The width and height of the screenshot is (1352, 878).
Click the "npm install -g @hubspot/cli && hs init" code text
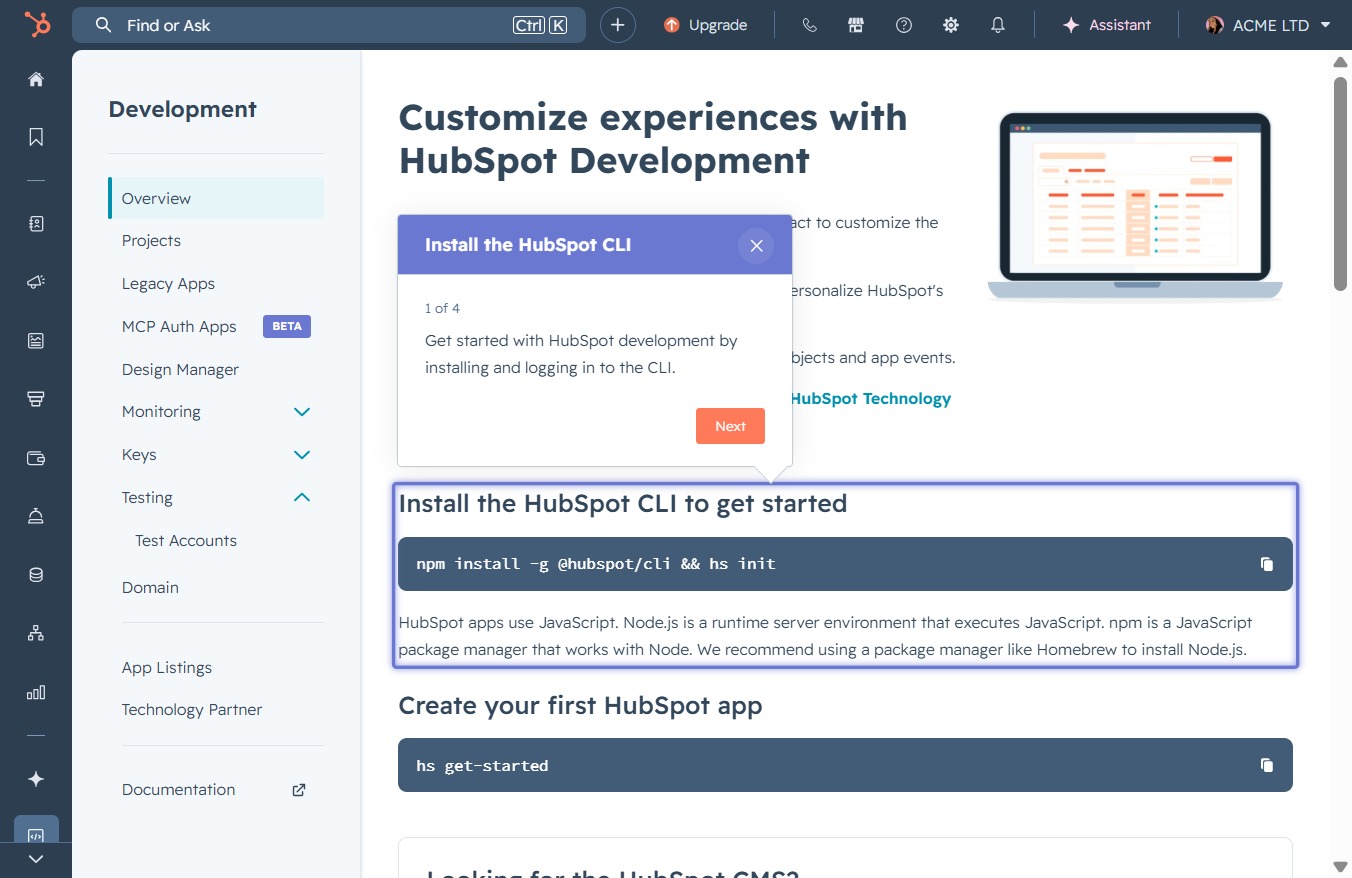[x=596, y=564]
